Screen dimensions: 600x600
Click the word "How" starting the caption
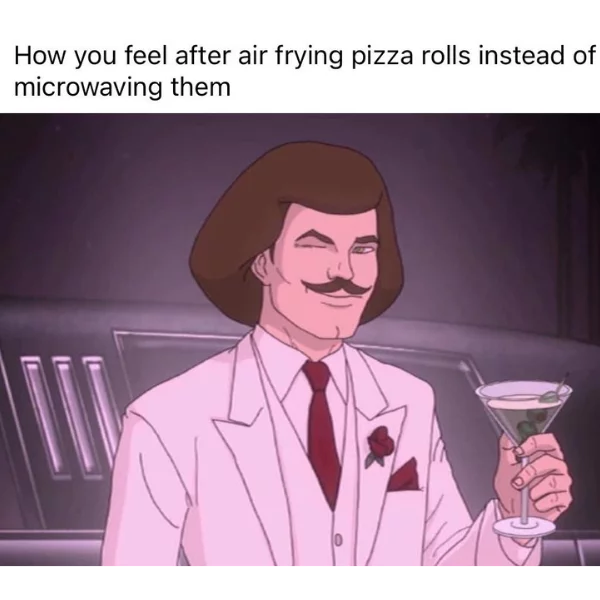(x=40, y=56)
